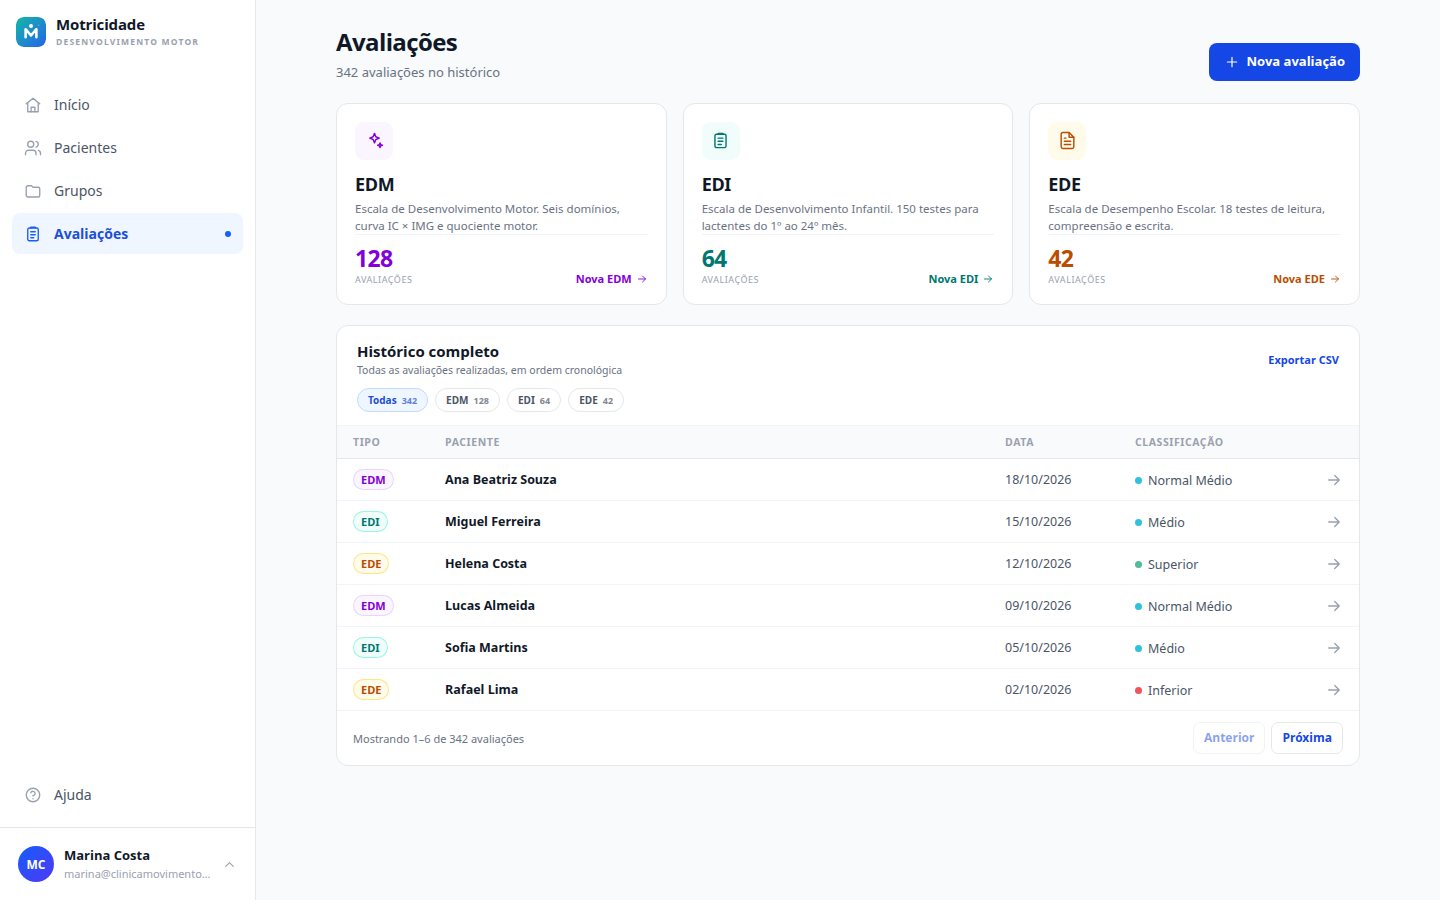The width and height of the screenshot is (1440, 900).
Task: Open Helena Costa row arrow
Action: 1334,564
